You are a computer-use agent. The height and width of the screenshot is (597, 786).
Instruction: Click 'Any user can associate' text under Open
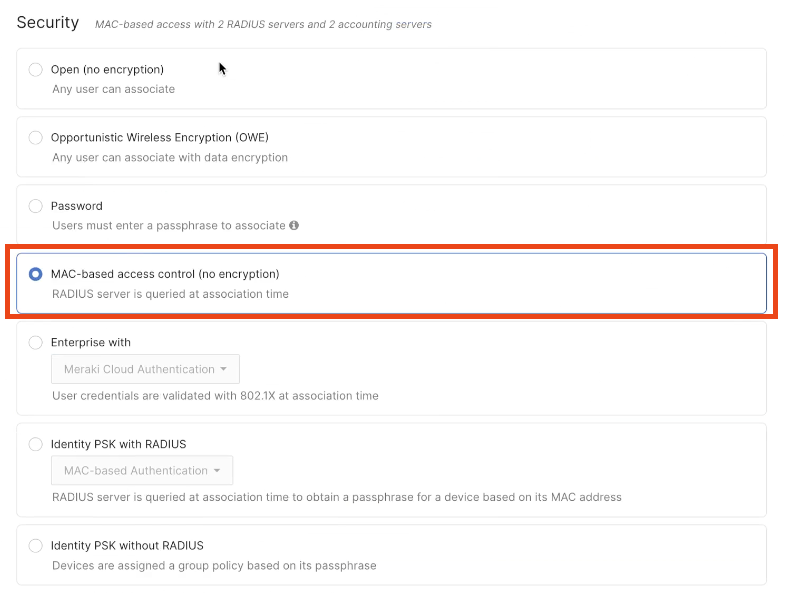[x=113, y=89]
